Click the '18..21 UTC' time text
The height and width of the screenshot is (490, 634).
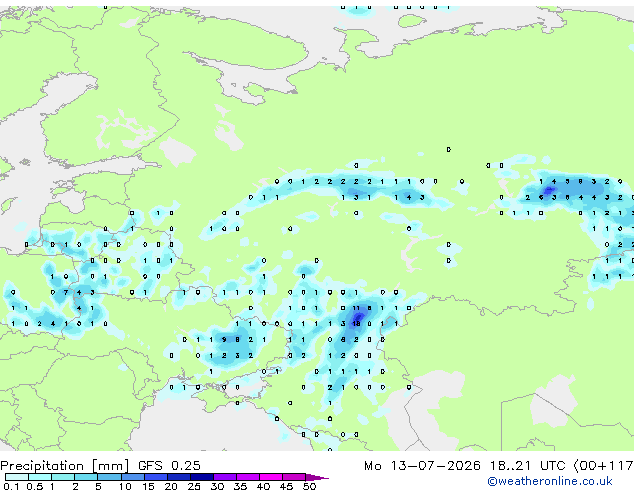527,466
